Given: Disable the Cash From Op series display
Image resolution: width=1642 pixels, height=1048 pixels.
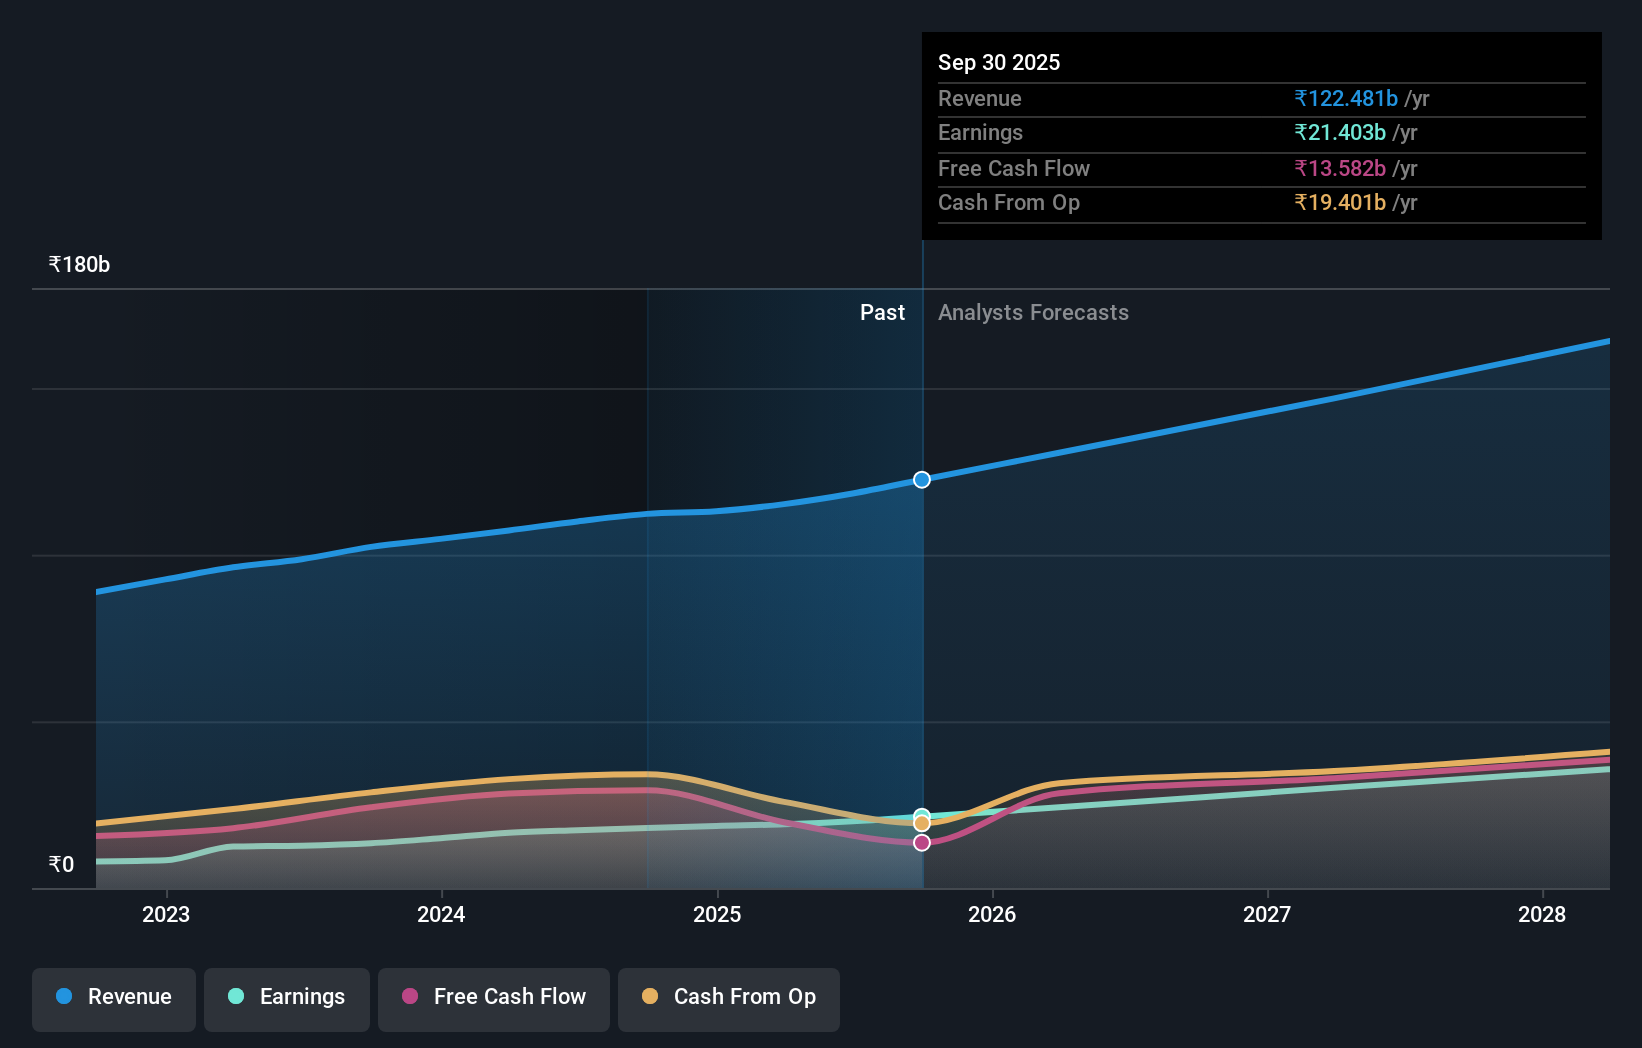Looking at the screenshot, I should [728, 997].
